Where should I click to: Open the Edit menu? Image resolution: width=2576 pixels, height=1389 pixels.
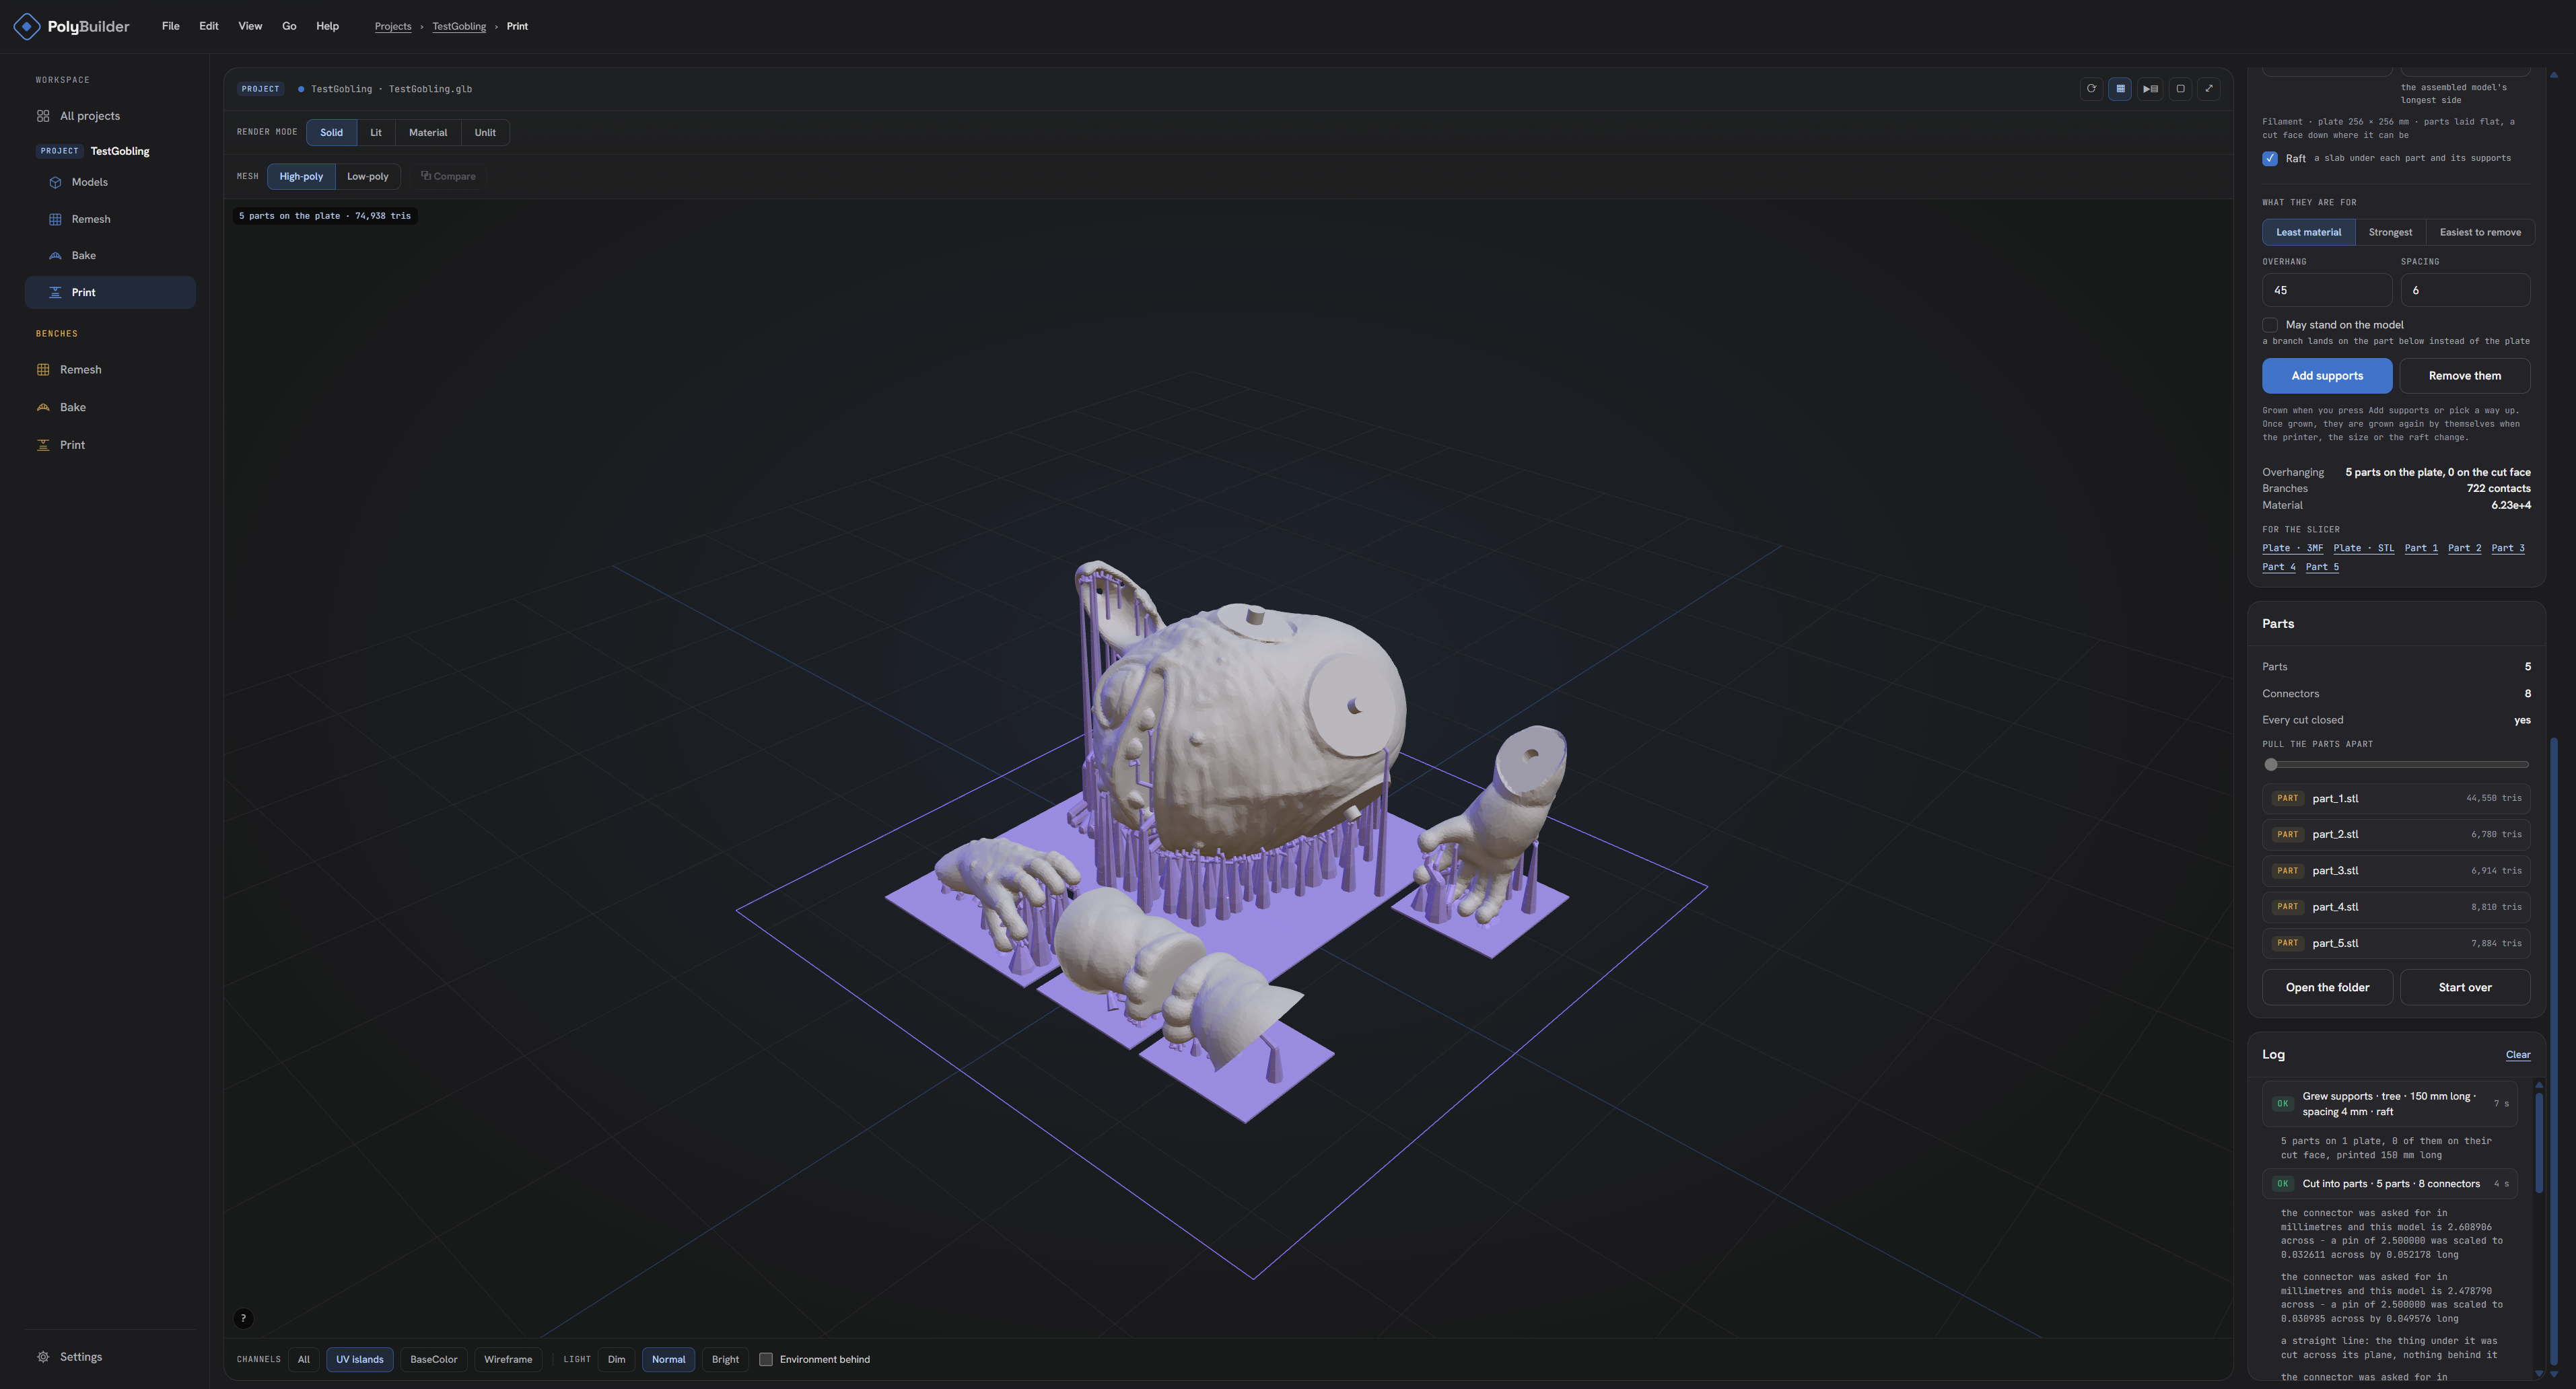pyautogui.click(x=208, y=26)
